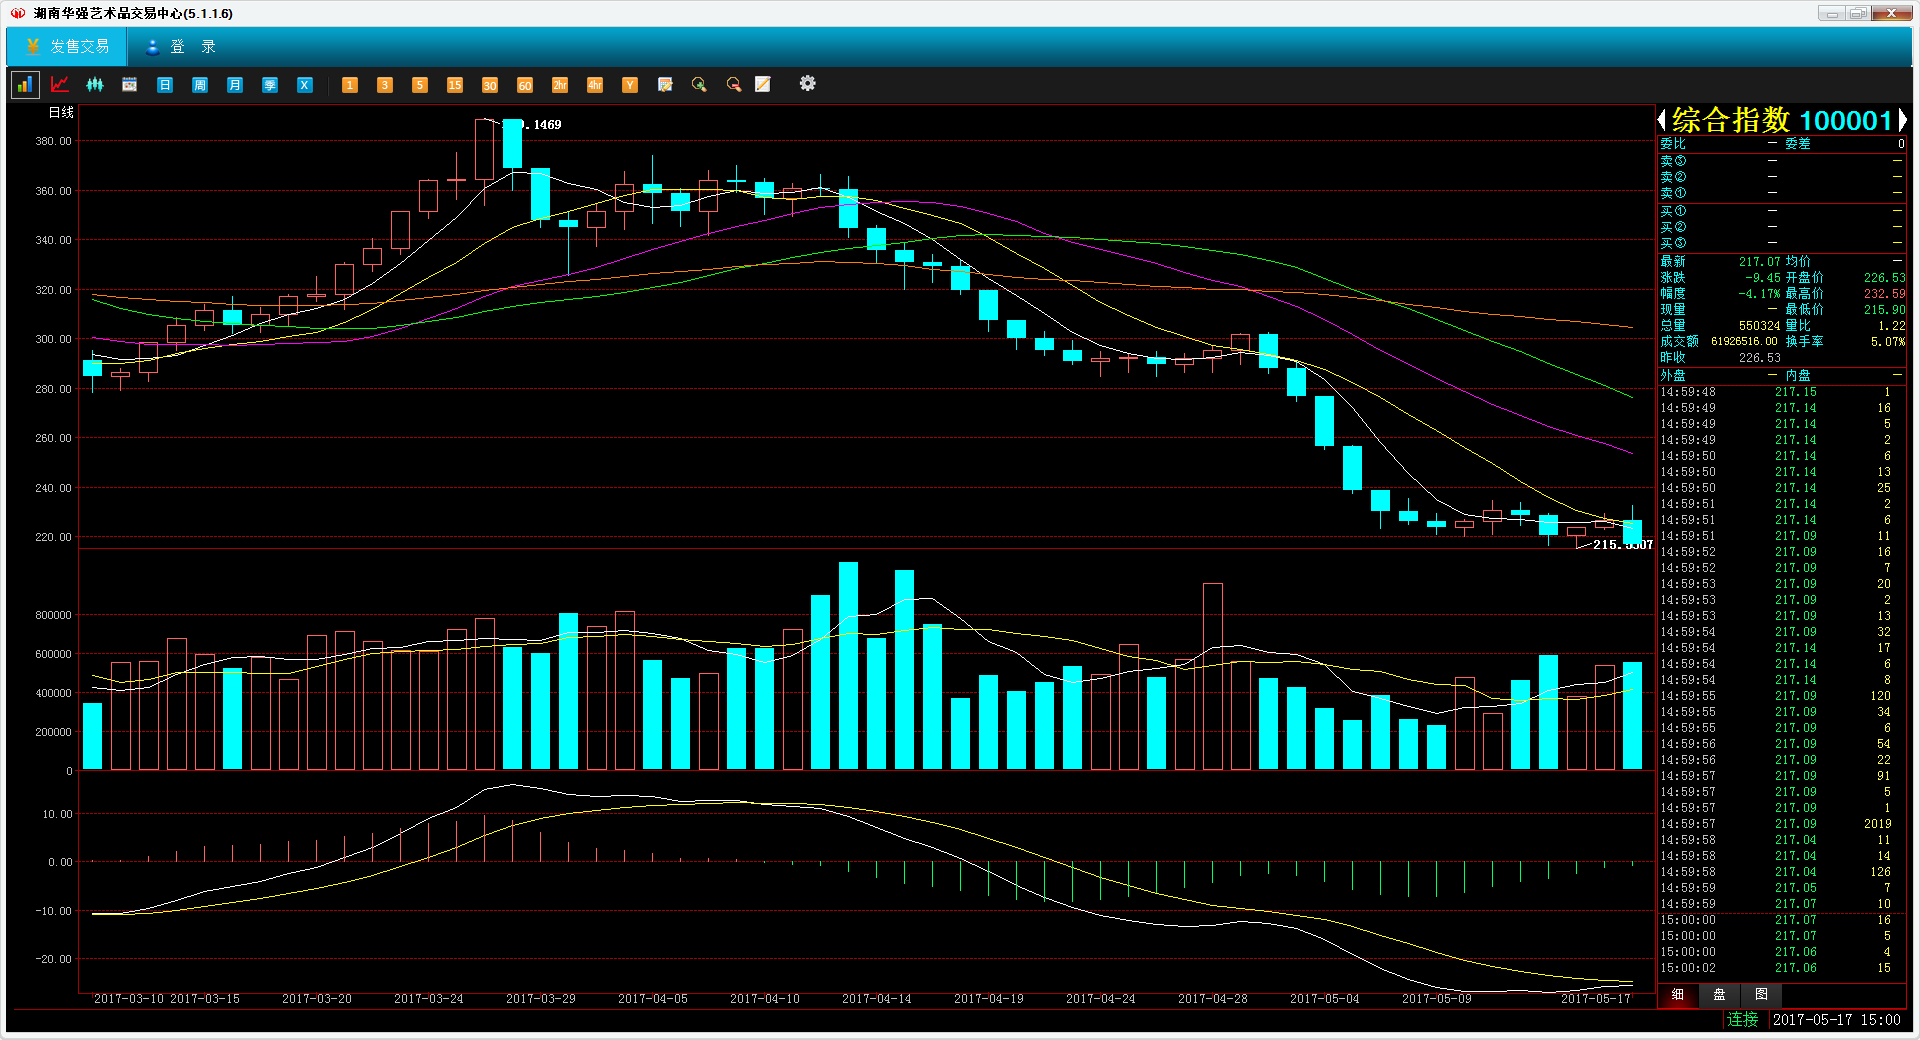Click the 215.9307 low price marker
The width and height of the screenshot is (1920, 1040).
coord(1622,545)
